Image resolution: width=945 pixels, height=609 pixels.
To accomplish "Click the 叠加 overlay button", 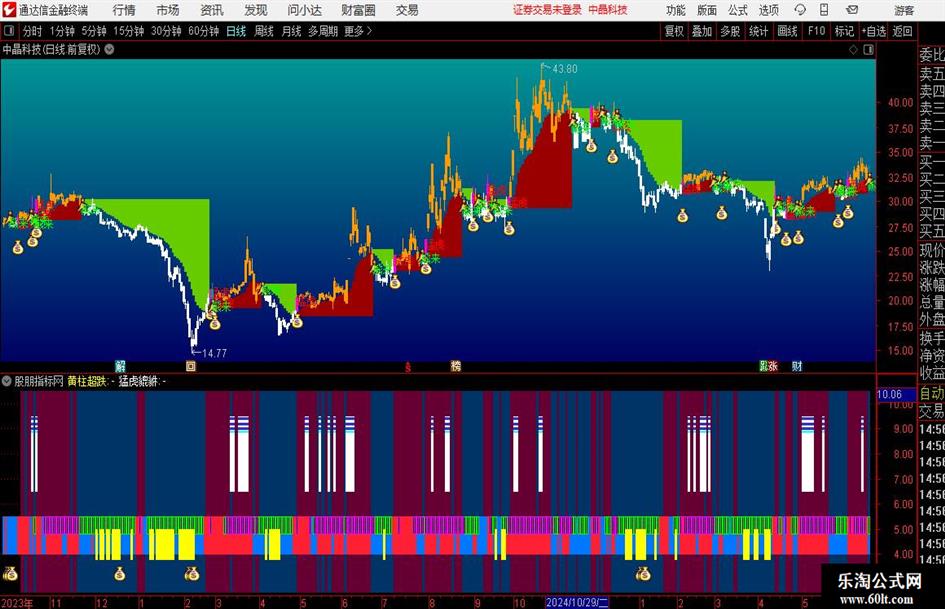I will coord(702,31).
